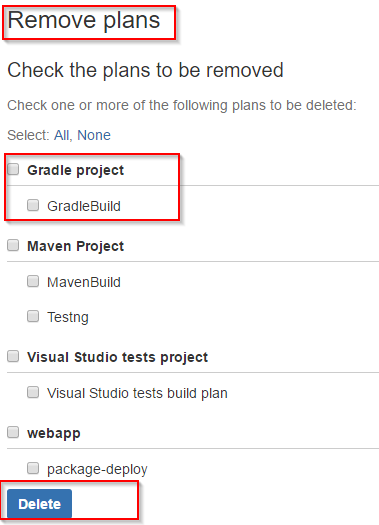379x525 pixels.
Task: Check the package-deploy plan checkbox
Action: 33,468
